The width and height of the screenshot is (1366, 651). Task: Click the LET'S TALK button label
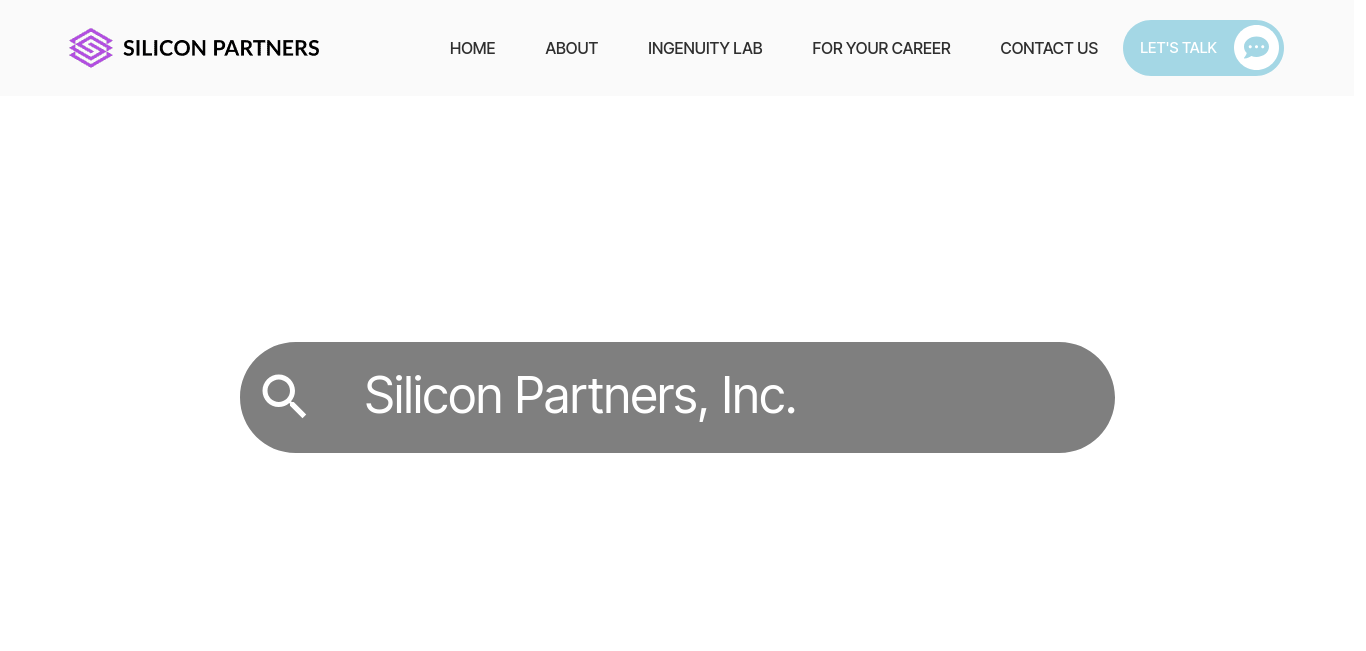[1178, 48]
